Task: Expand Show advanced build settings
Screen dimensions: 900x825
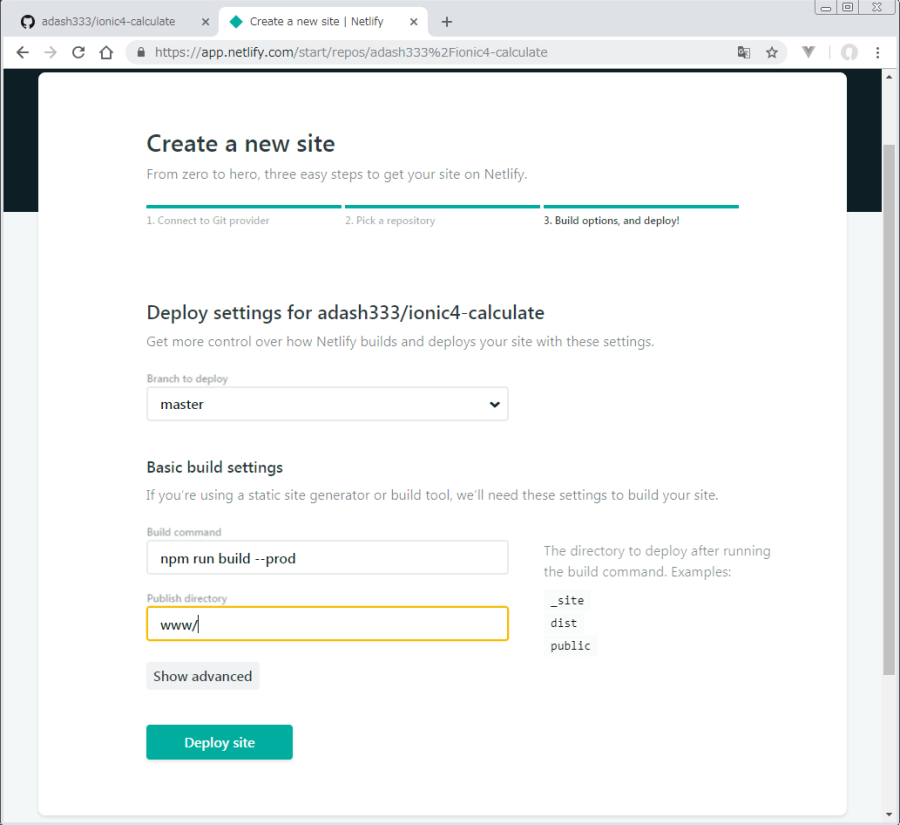Action: coord(202,676)
